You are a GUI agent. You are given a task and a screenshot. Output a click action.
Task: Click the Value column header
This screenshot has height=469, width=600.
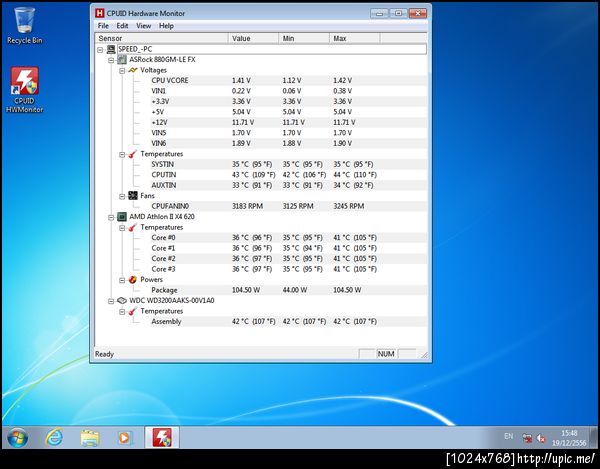[254, 38]
